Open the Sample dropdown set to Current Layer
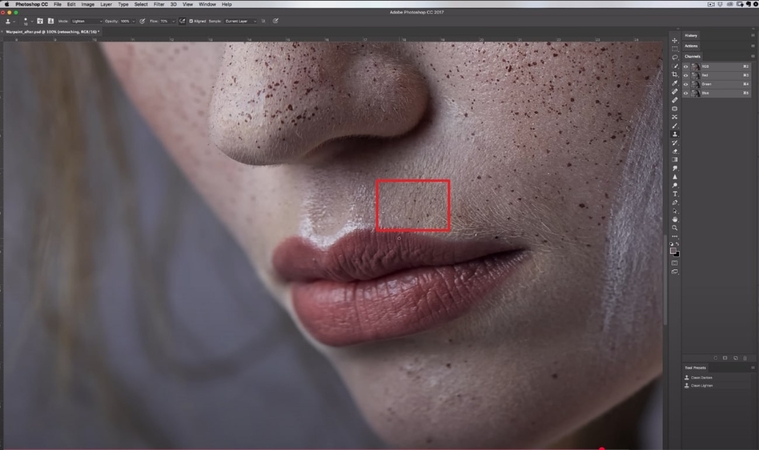Image resolution: width=759 pixels, height=450 pixels. (x=241, y=21)
